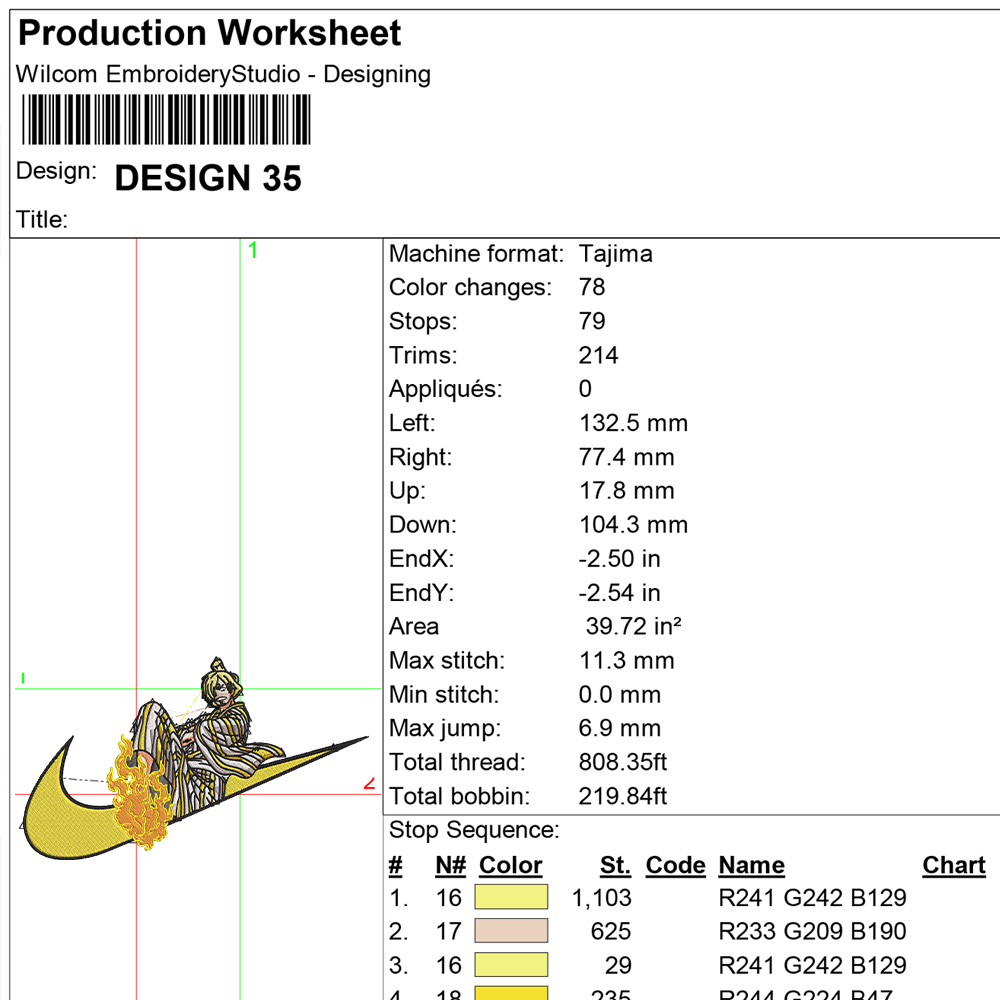Click the DESIGN 35 heading
The height and width of the screenshot is (1000, 1000).
coord(208,179)
